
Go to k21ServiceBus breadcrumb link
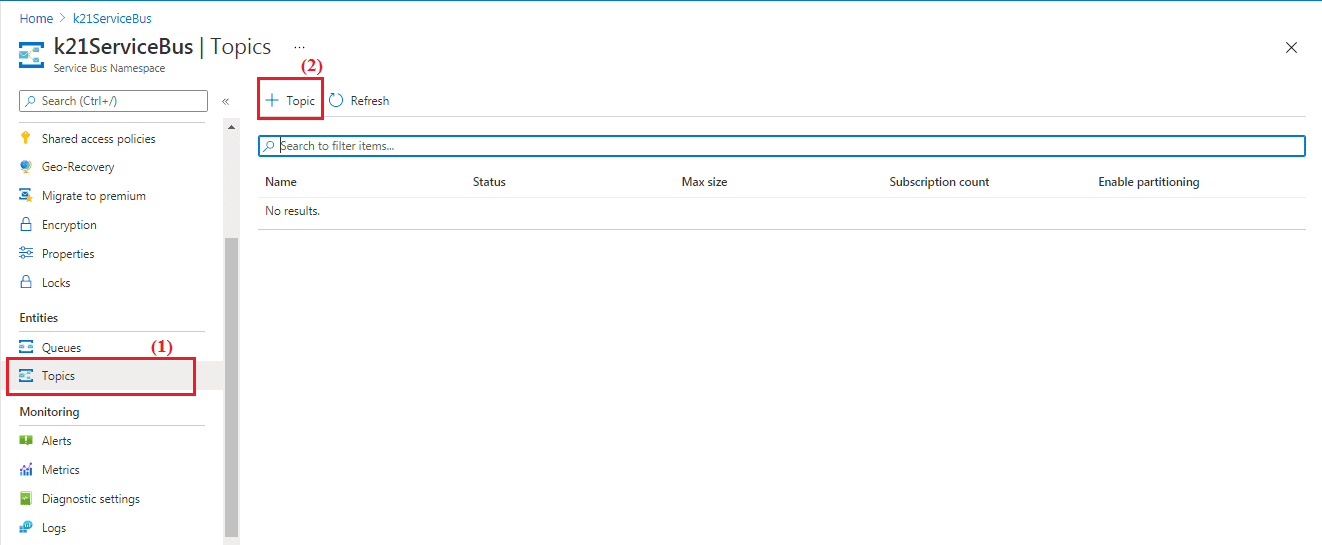click(x=112, y=18)
